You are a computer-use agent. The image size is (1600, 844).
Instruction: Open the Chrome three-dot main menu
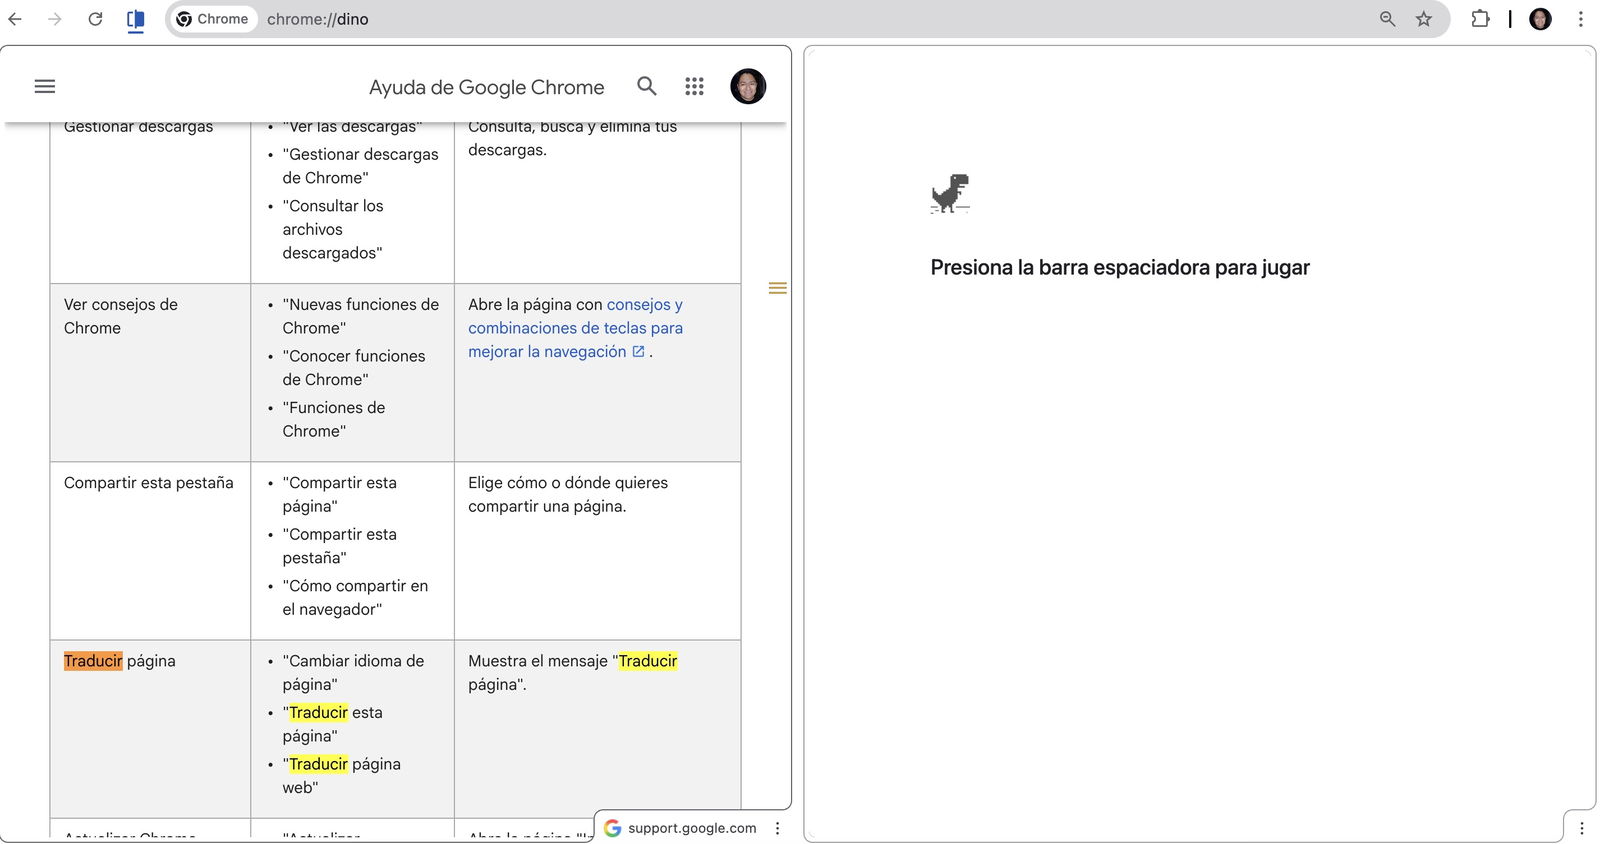pyautogui.click(x=1581, y=19)
